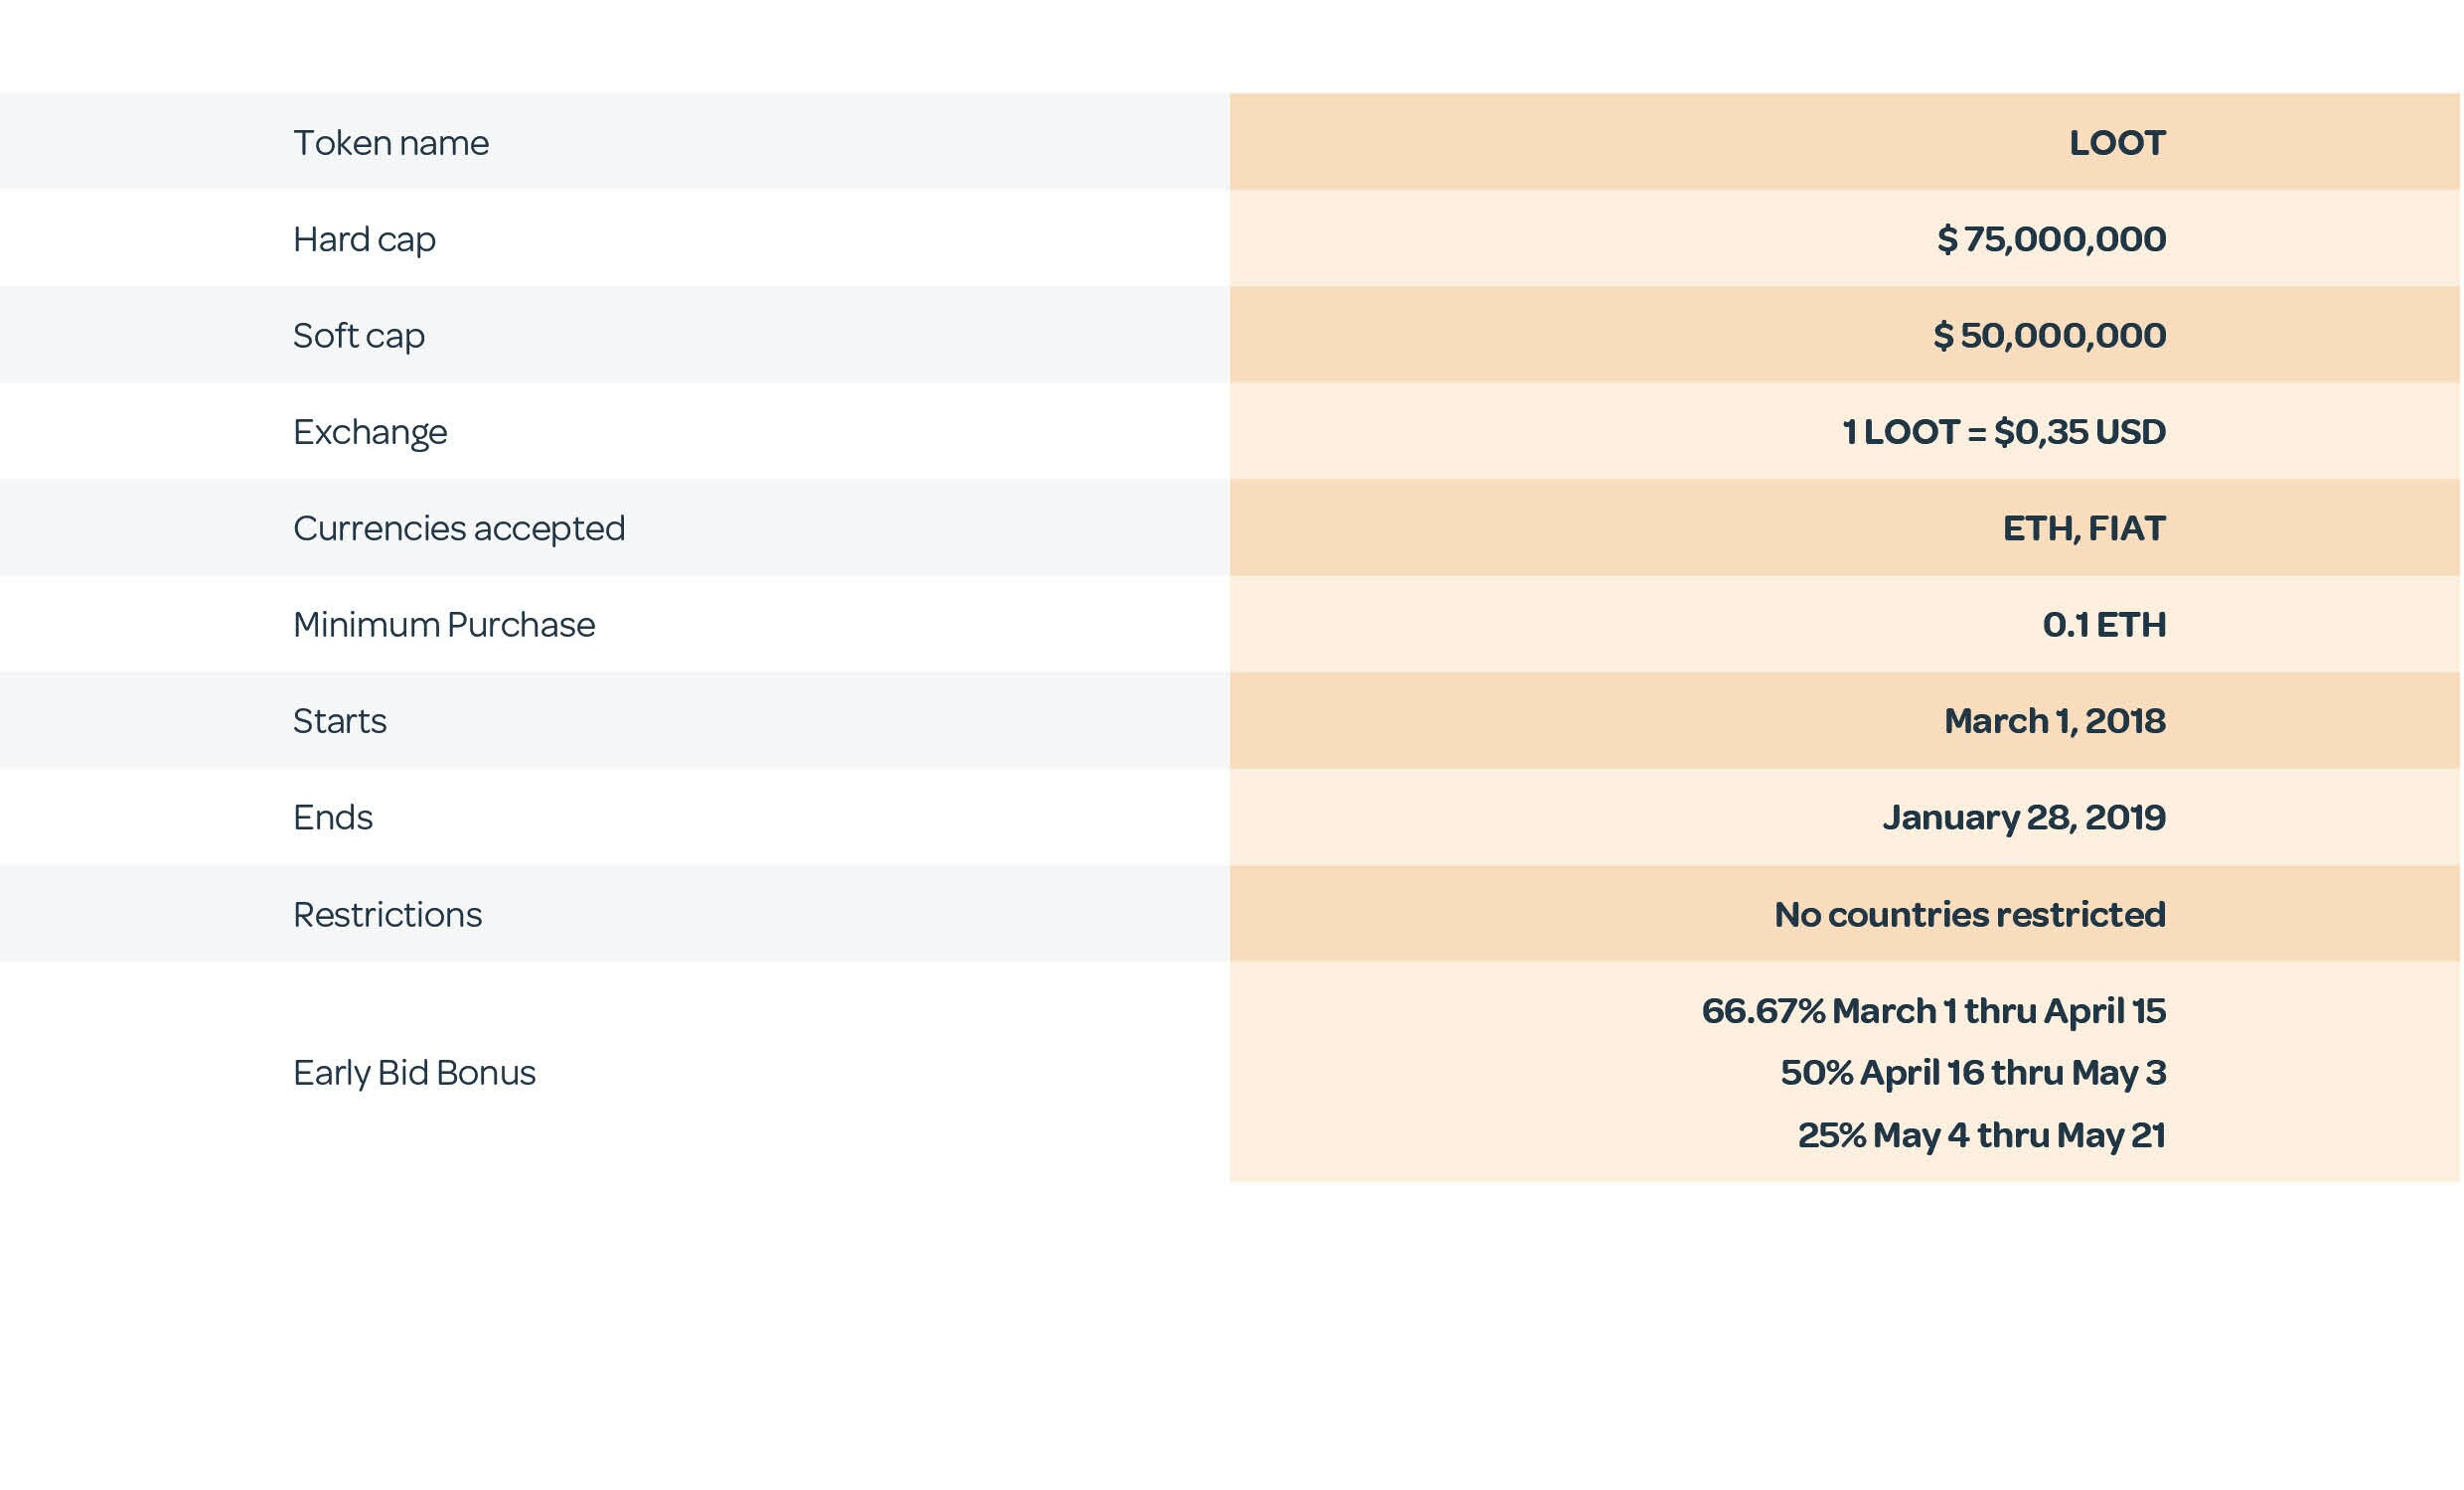Click the "Currencies accepted" label
This screenshot has height=1490, width=2464.
[x=458, y=528]
